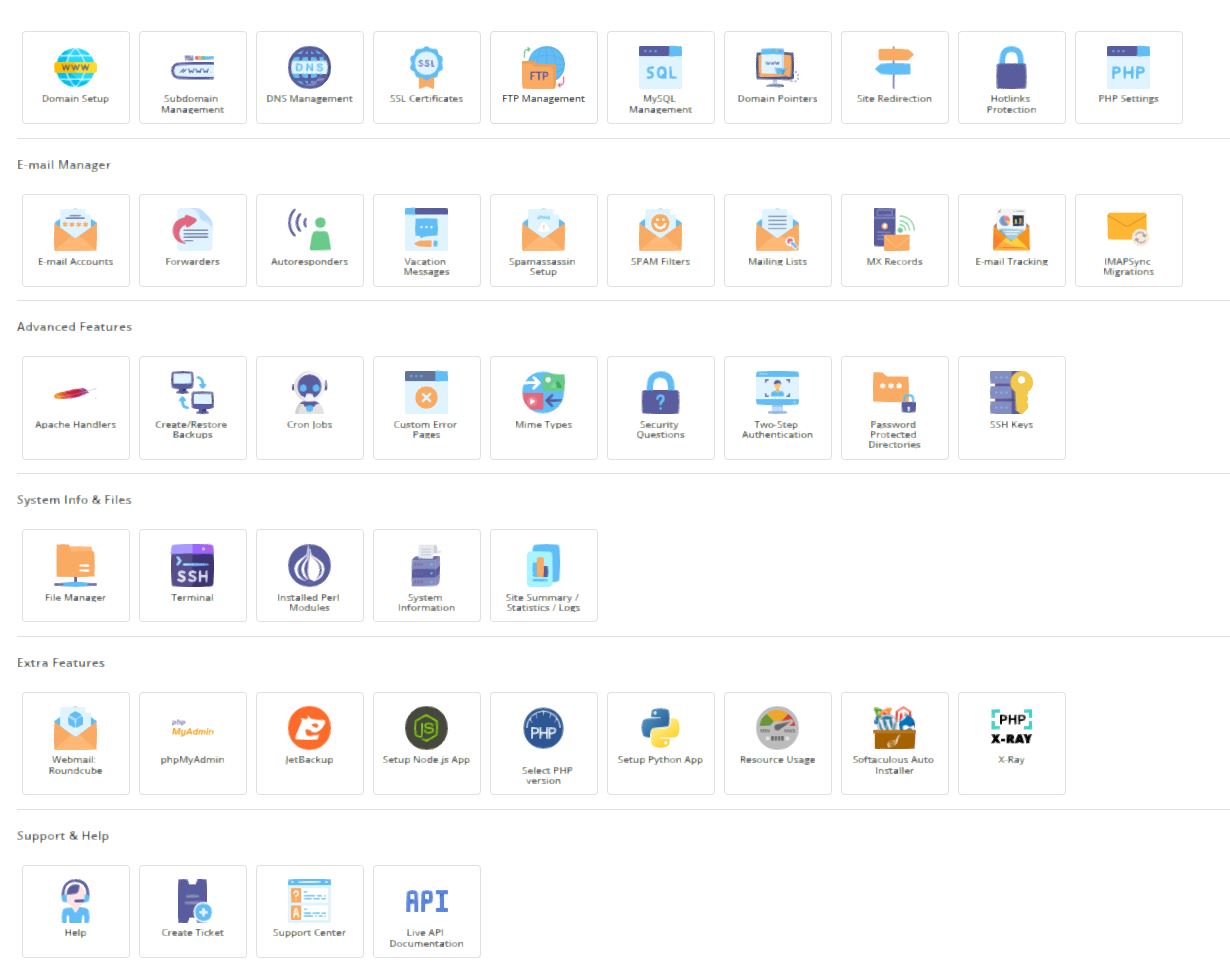Open Site Summary / Statistics / Logs
Viewport: 1230px width, 963px height.
[x=544, y=575]
